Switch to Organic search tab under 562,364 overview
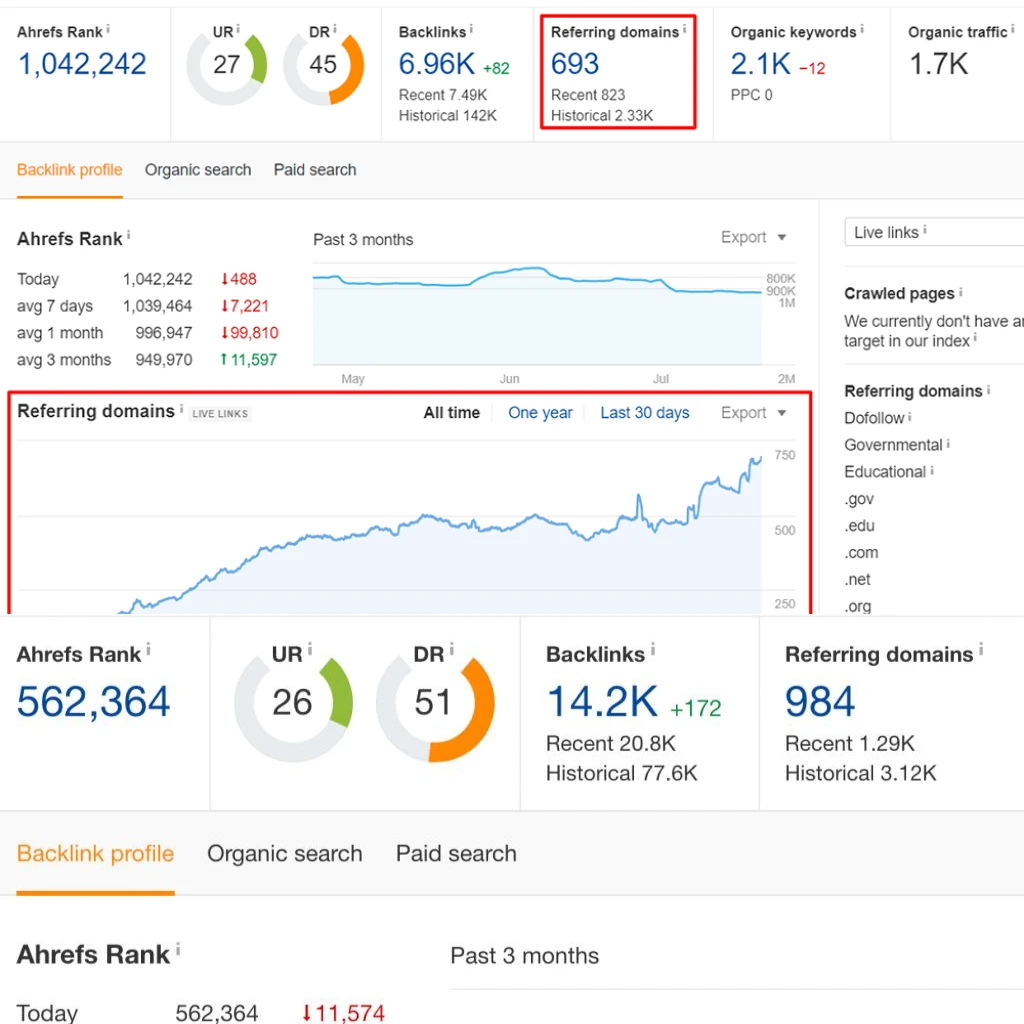The height and width of the screenshot is (1024, 1024). tap(285, 854)
